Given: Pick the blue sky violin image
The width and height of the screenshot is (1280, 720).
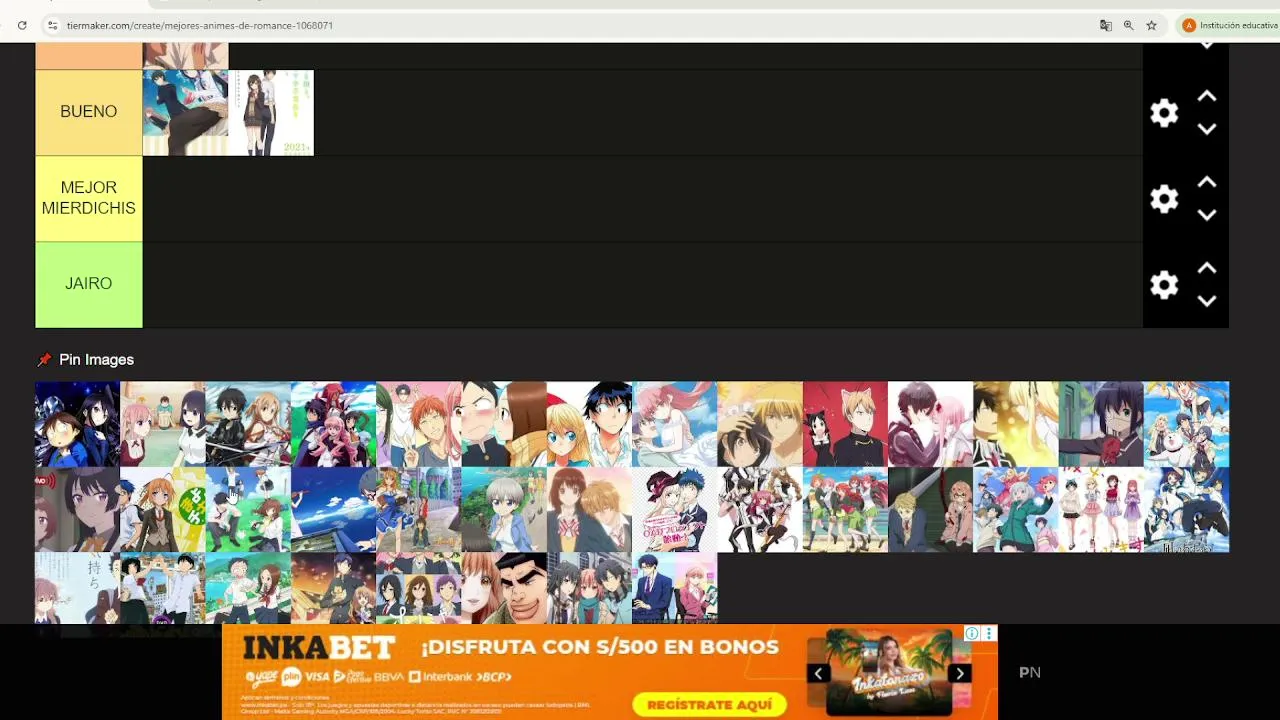Looking at the screenshot, I should pos(333,510).
